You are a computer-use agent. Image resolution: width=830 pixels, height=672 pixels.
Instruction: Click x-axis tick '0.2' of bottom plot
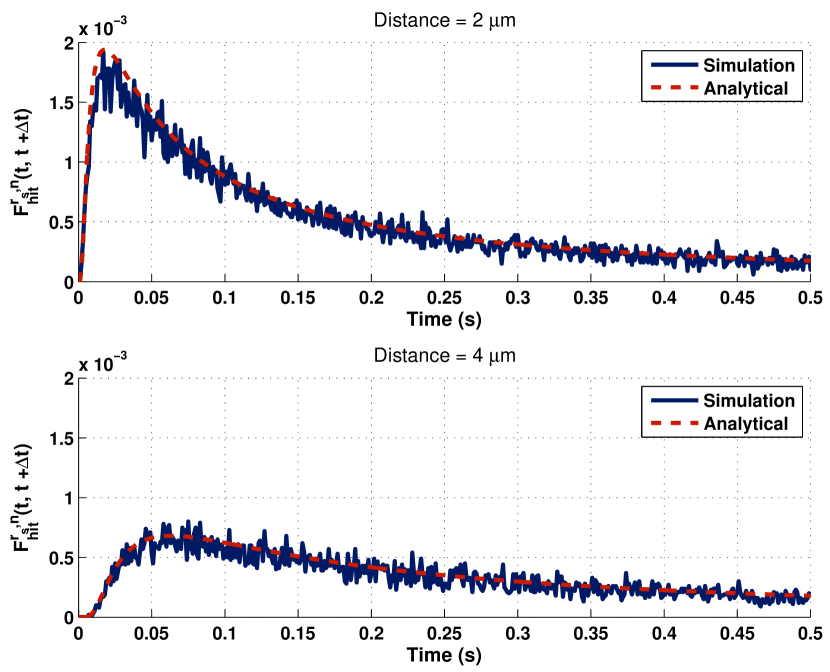point(371,633)
